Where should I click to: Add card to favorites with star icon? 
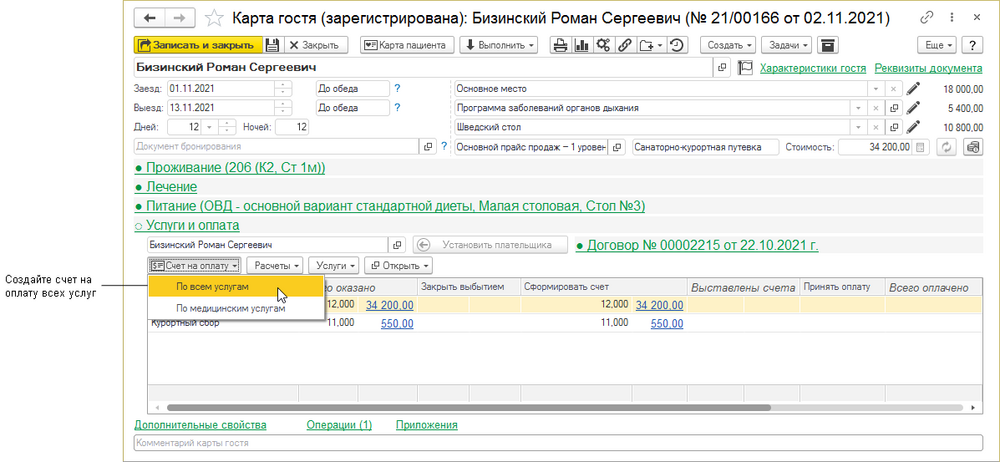[x=213, y=19]
